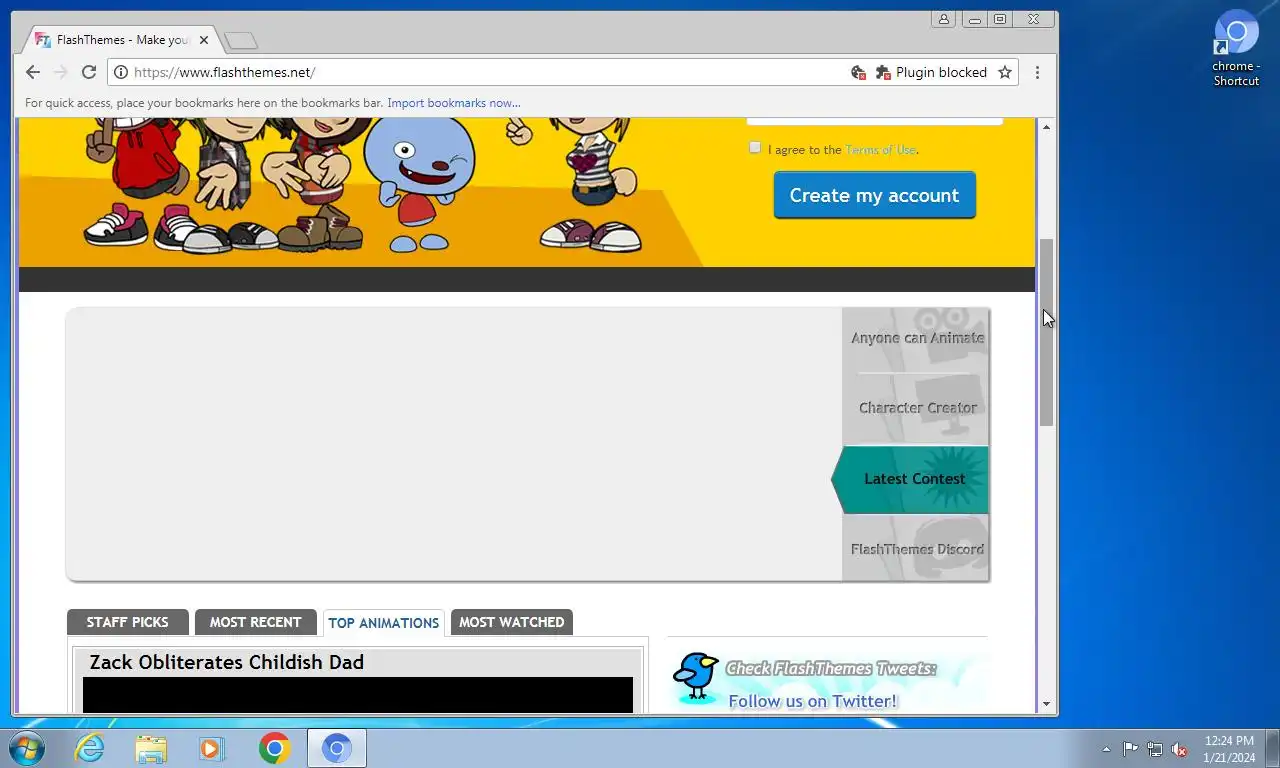Select the FlashThemes browser tab
The image size is (1280, 768).
coord(120,40)
